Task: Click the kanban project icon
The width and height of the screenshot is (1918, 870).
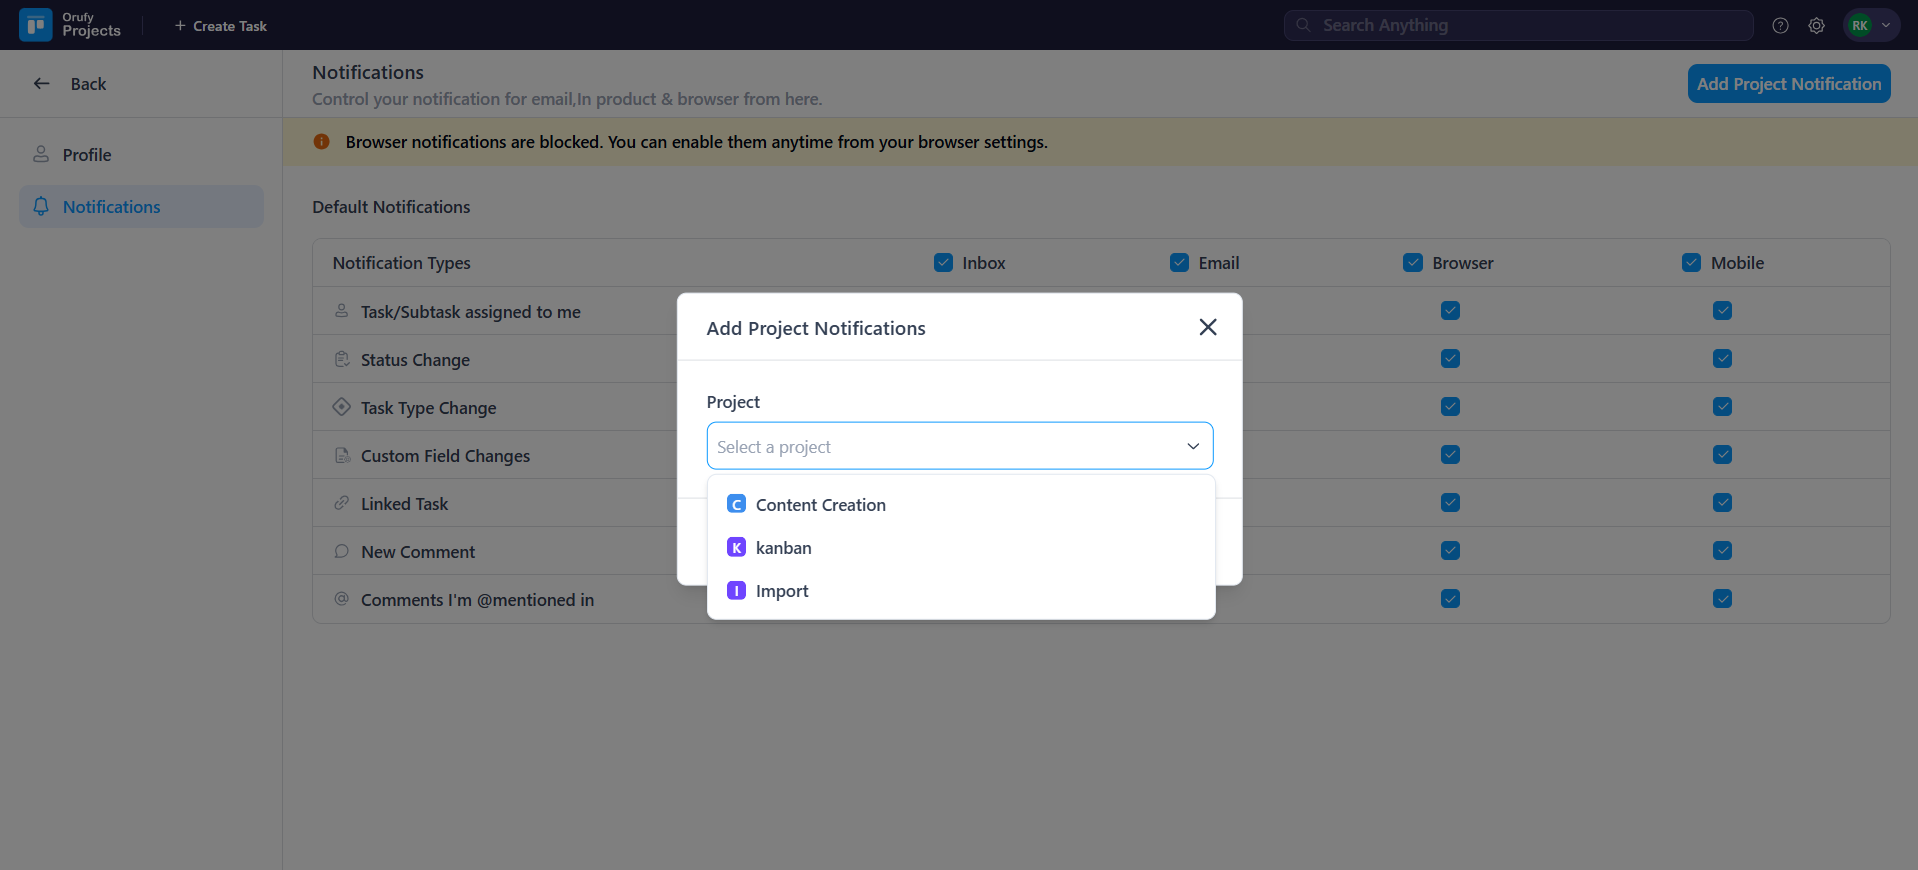Action: click(x=736, y=548)
